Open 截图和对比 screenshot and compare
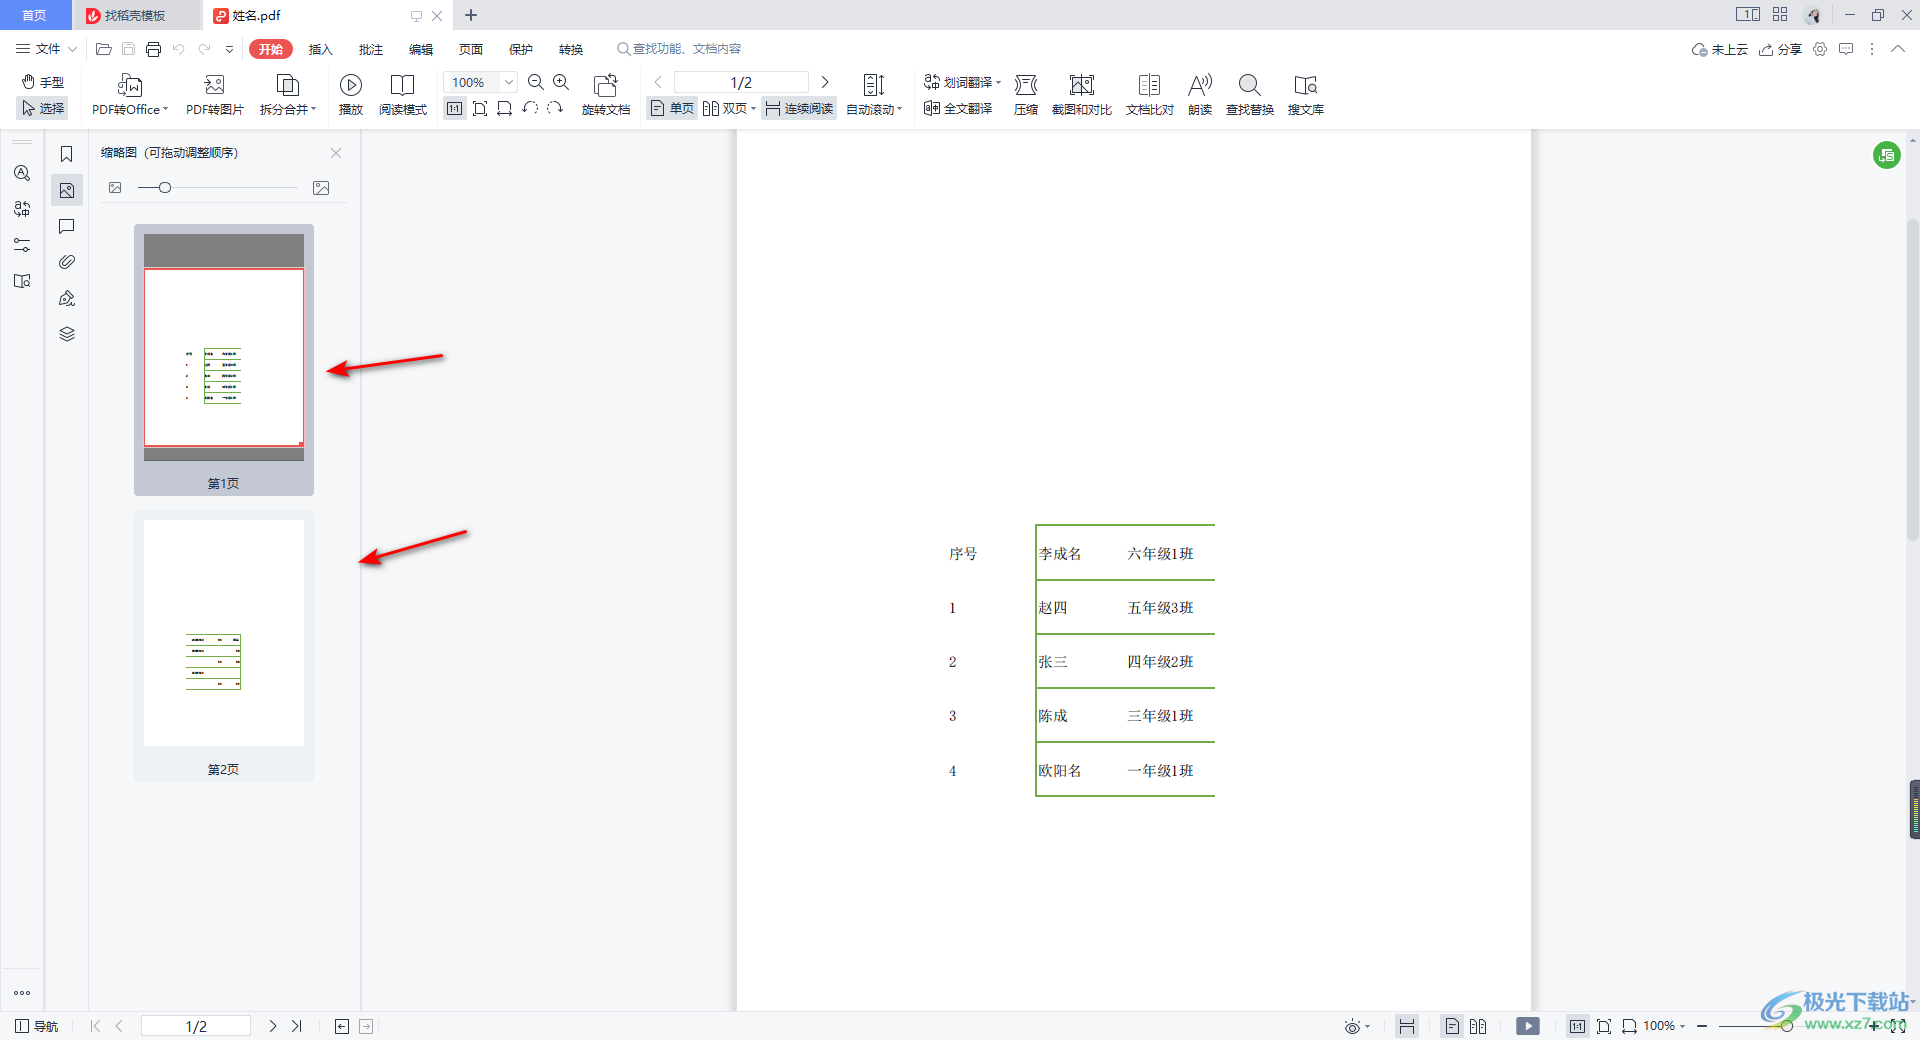 point(1082,95)
